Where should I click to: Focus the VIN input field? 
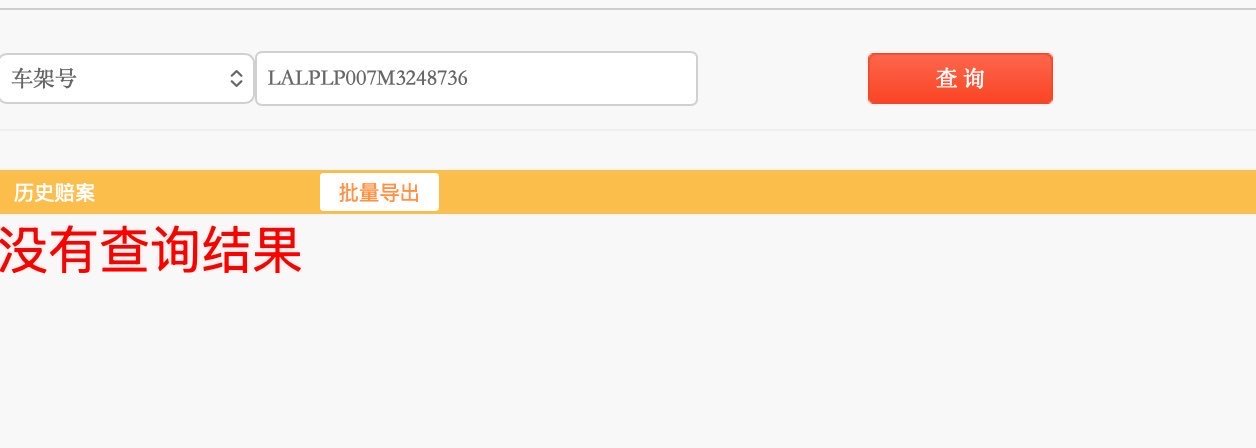tap(476, 78)
